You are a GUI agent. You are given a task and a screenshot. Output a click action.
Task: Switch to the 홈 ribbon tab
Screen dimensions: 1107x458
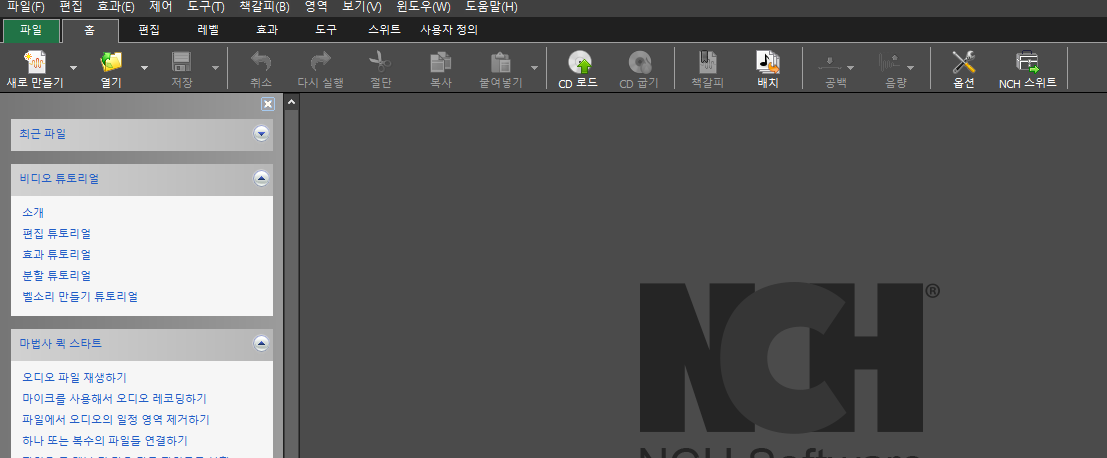click(x=90, y=30)
